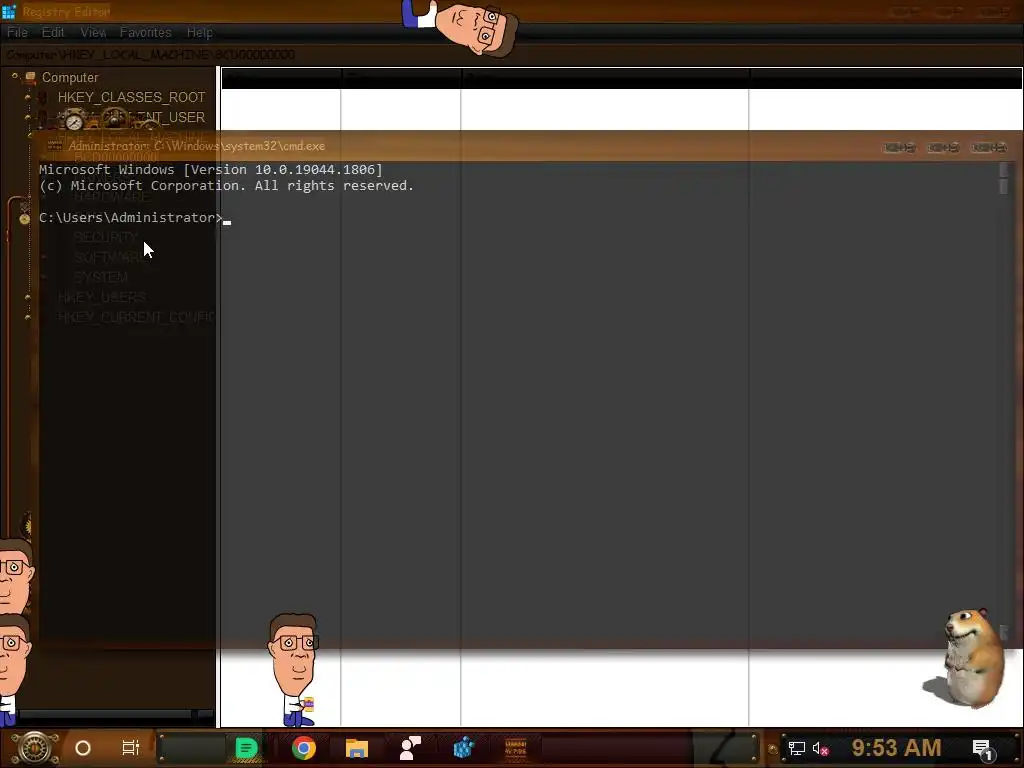Click the C:\Users\Administrator> prompt line
The image size is (1024, 768).
tap(131, 217)
